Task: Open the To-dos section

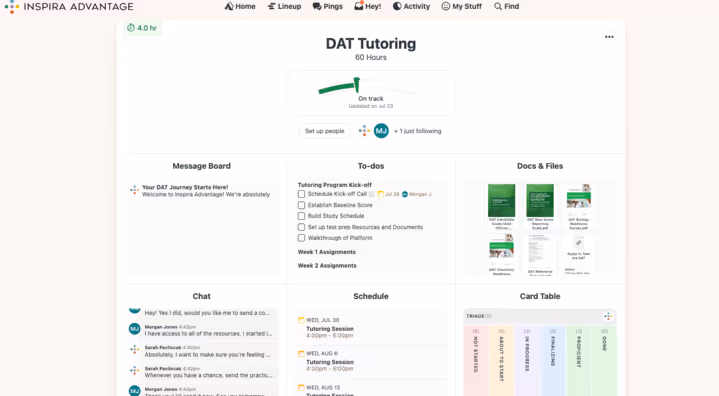Action: 371,166
